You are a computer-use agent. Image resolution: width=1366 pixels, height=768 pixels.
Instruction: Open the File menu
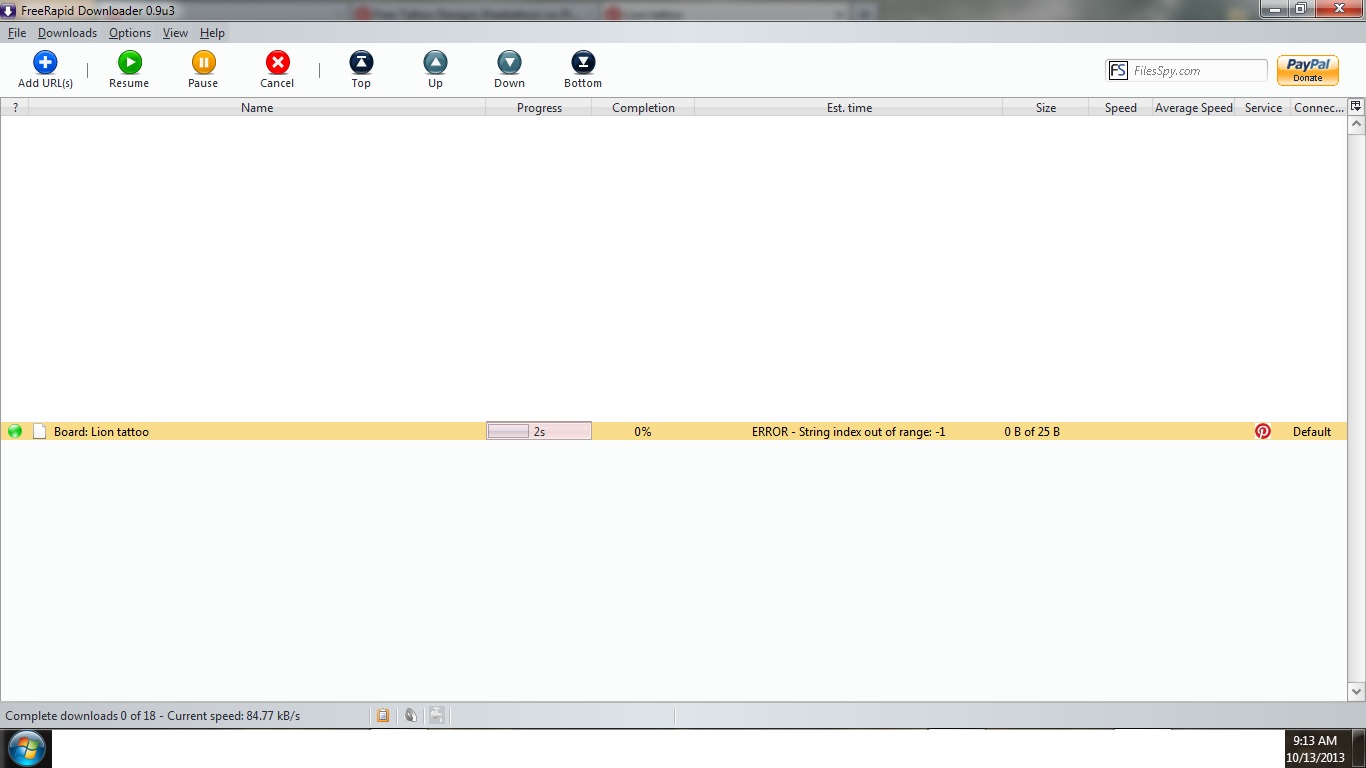coord(17,33)
